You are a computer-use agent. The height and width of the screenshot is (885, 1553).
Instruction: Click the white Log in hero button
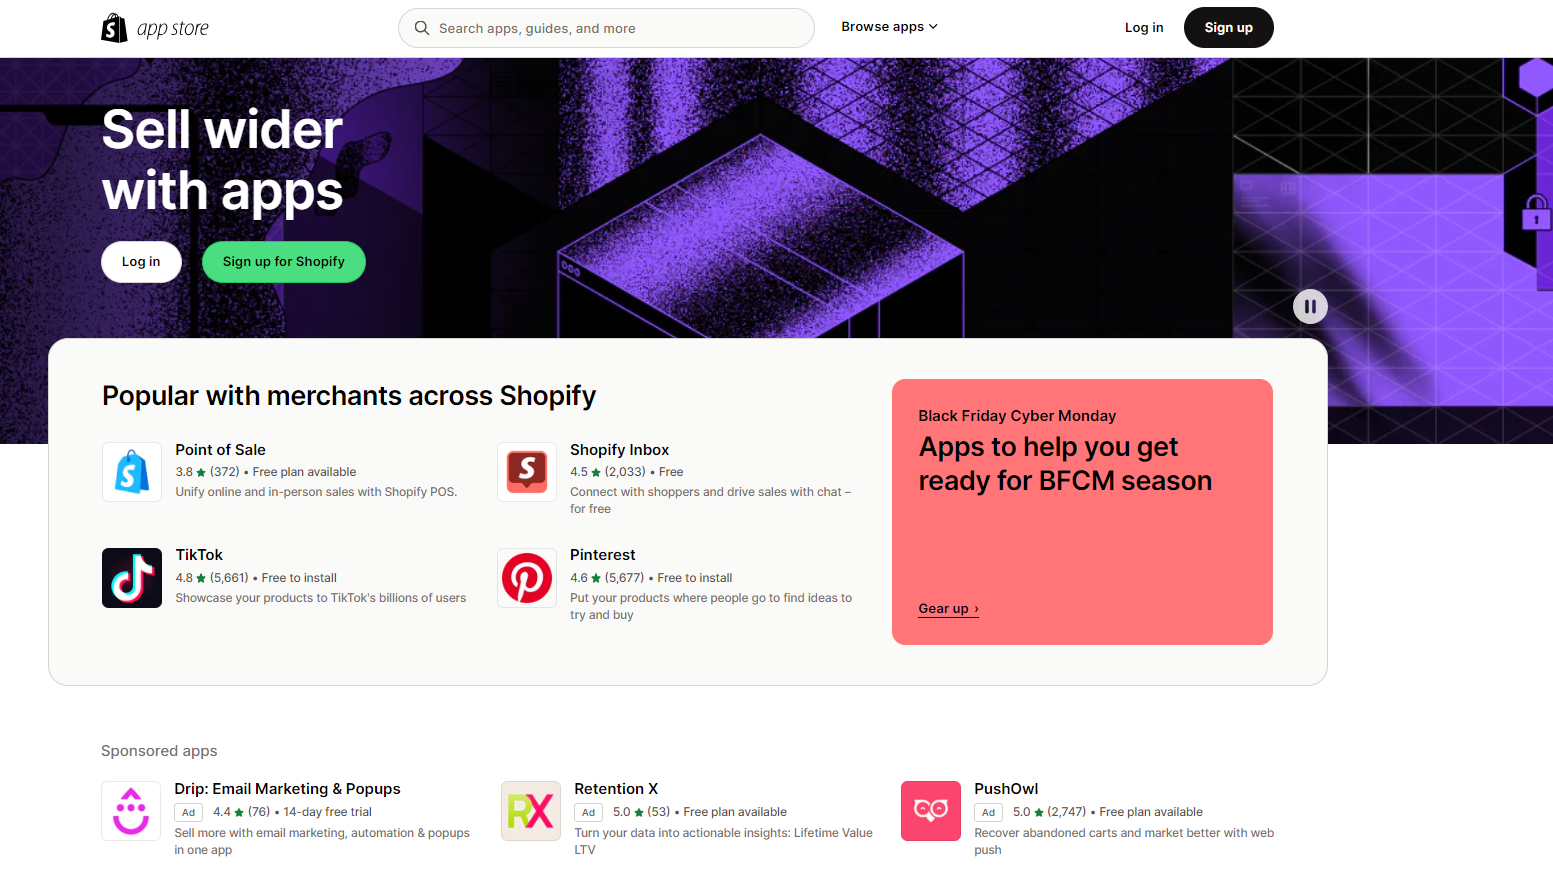click(x=141, y=262)
